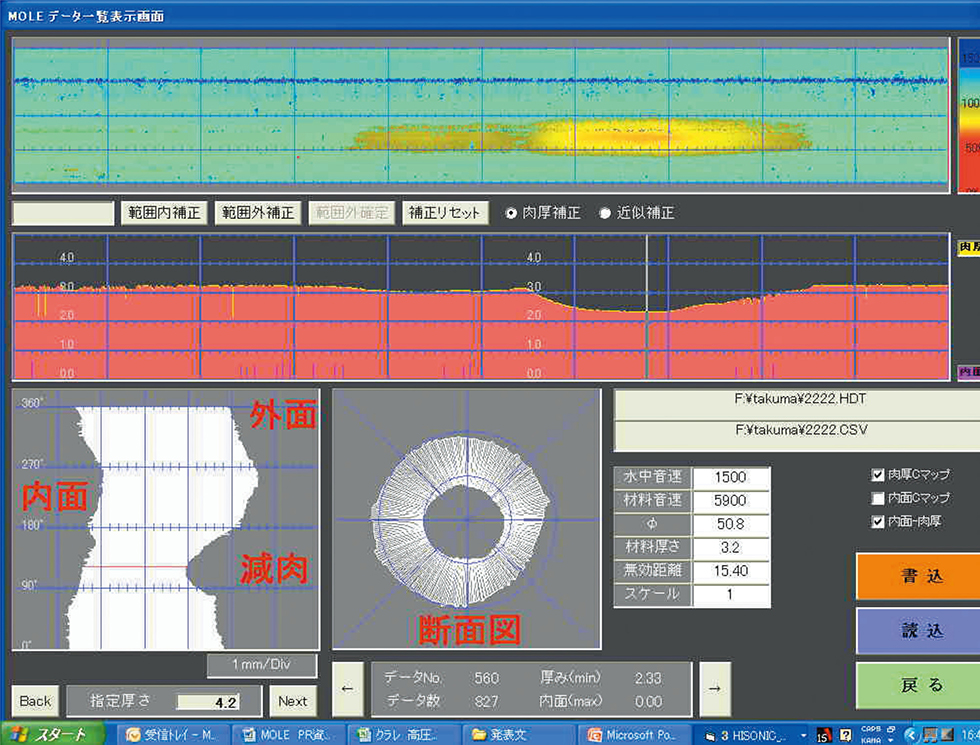Open the MOLE PR document taskbar item
This screenshot has width=980, height=745.
[x=290, y=734]
